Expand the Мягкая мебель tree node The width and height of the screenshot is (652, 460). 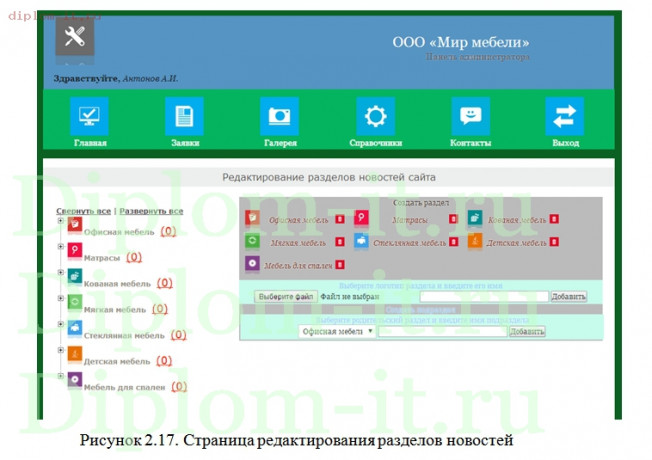(60, 298)
